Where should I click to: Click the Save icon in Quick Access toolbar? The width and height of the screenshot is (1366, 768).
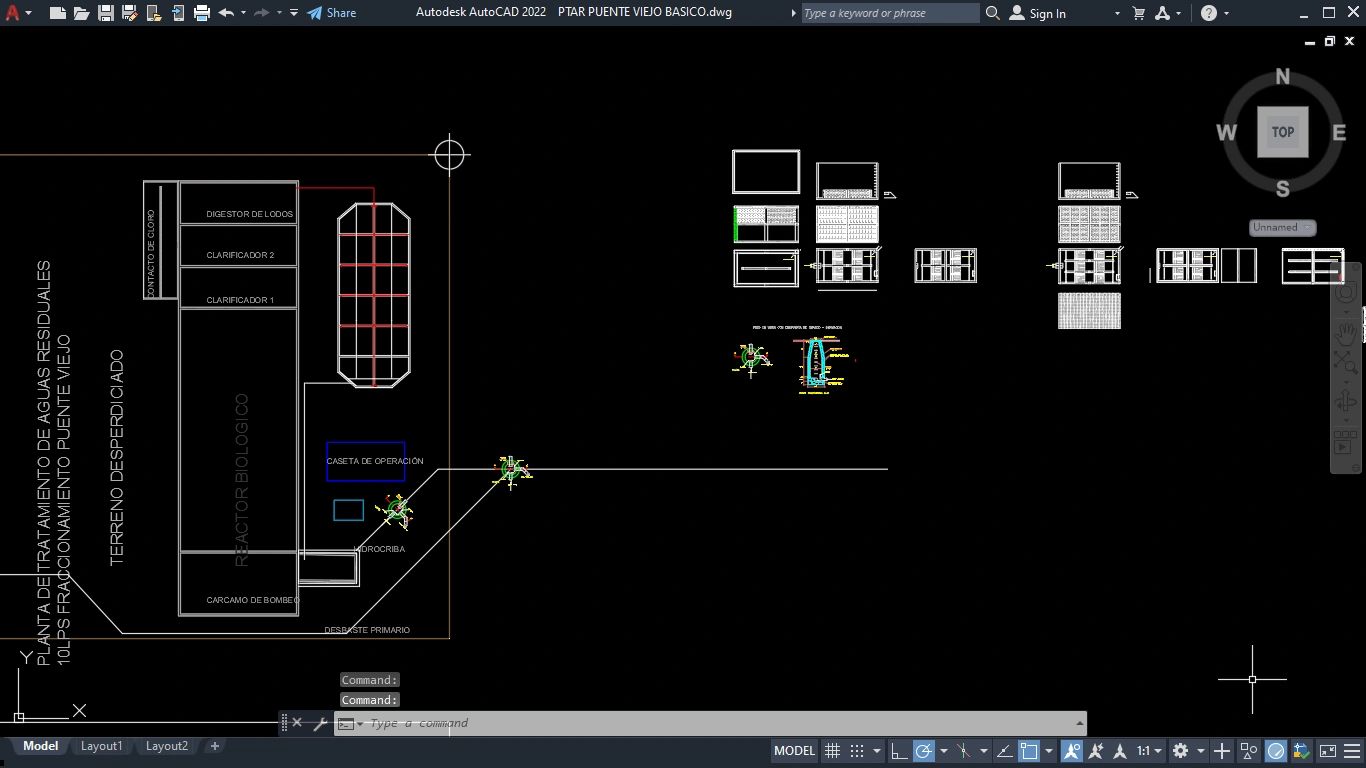tap(106, 13)
